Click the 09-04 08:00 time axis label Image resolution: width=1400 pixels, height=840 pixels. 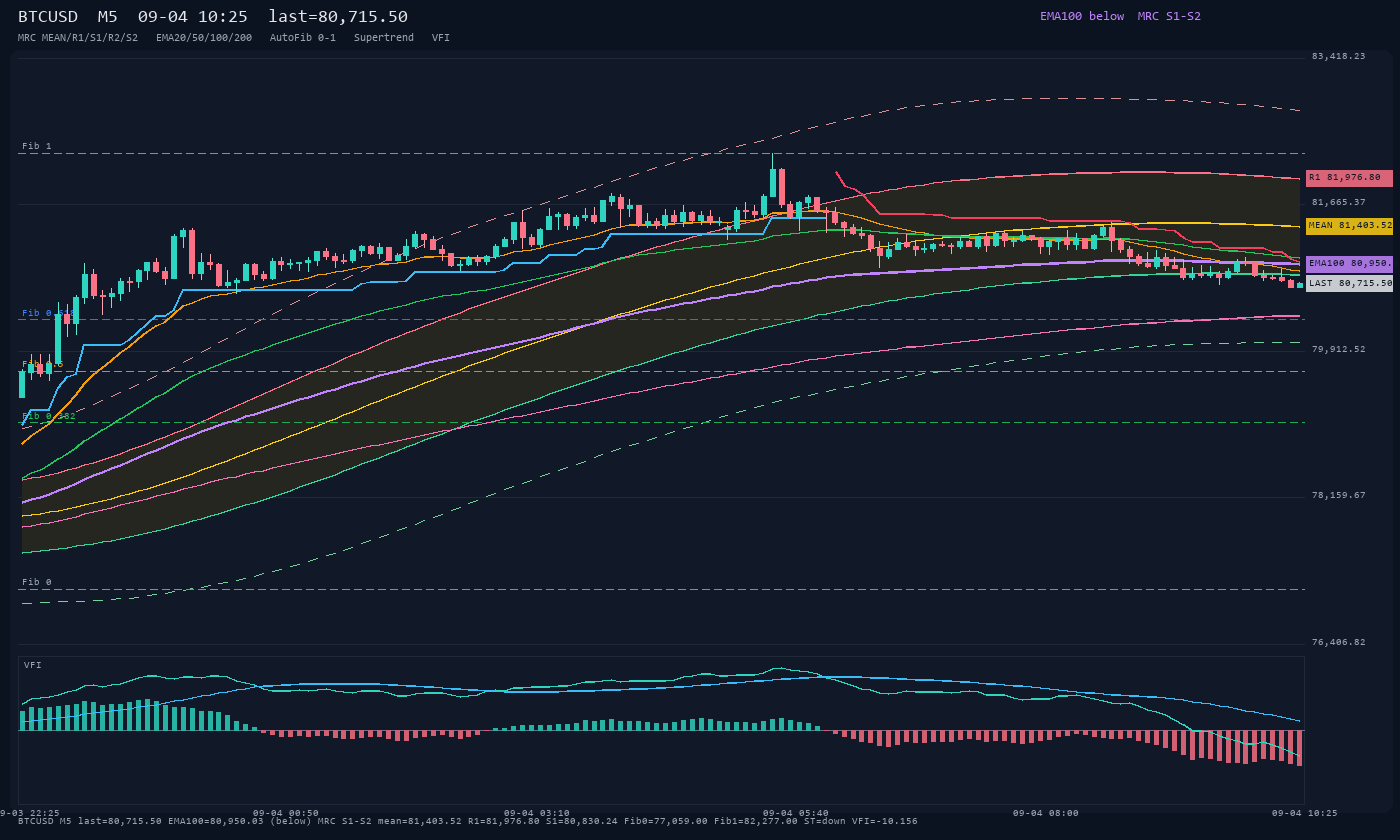click(x=1045, y=813)
